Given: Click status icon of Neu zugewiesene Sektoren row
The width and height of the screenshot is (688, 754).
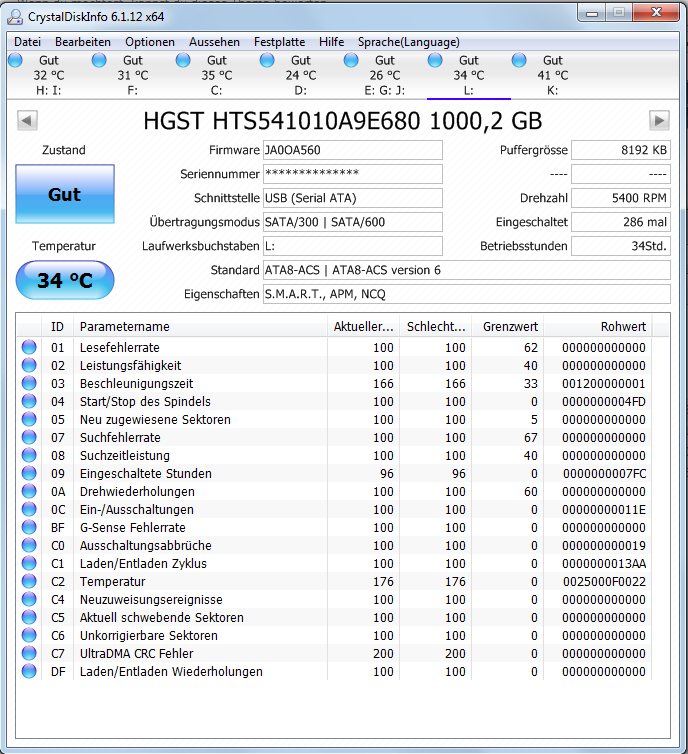Looking at the screenshot, I should tap(29, 419).
